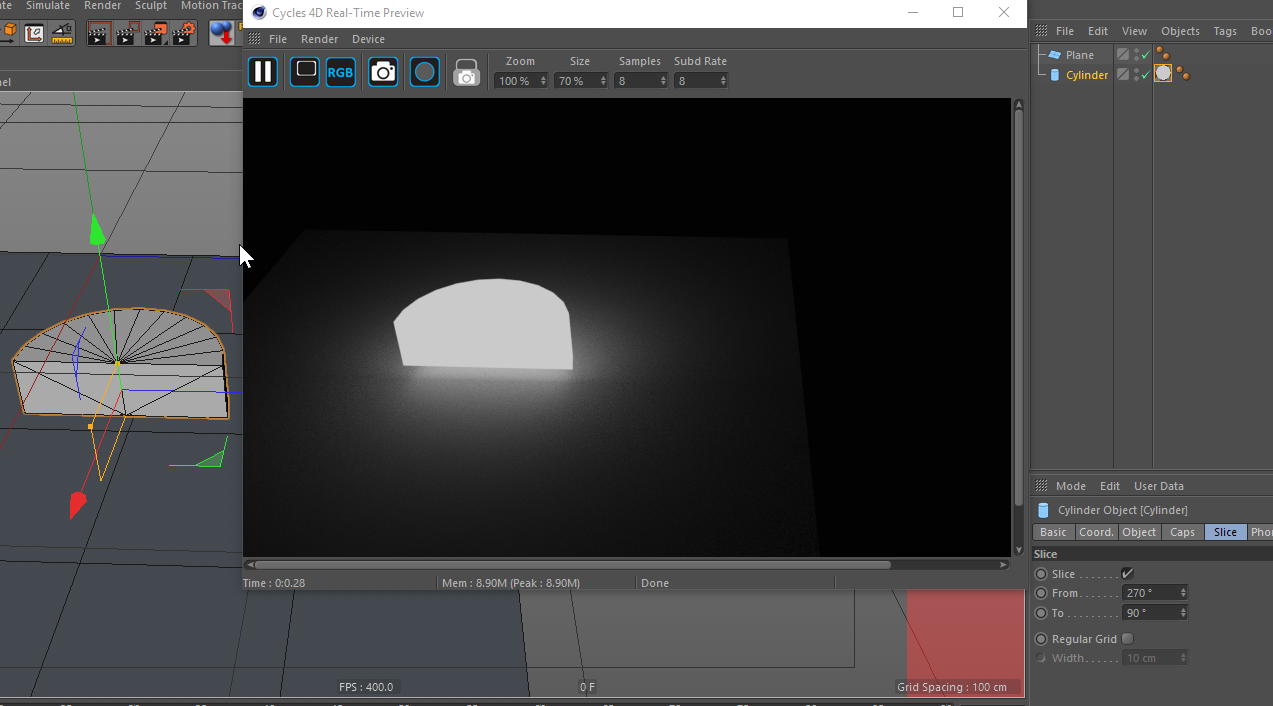
Task: Click the Size 70% stepper arrows
Action: pos(603,81)
